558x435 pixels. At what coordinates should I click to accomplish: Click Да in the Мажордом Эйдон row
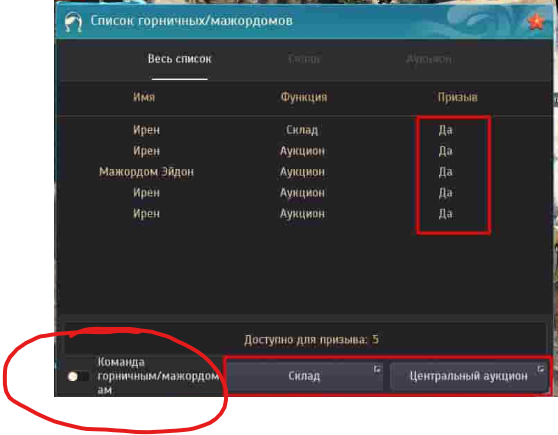[x=446, y=172]
